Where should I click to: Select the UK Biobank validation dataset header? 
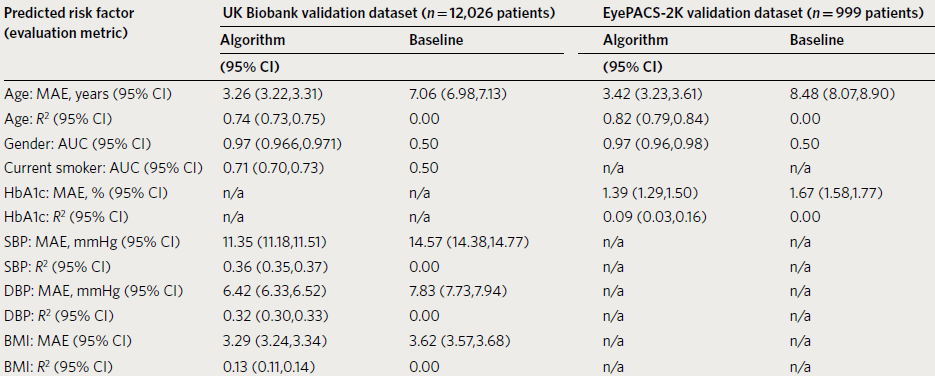[387, 13]
